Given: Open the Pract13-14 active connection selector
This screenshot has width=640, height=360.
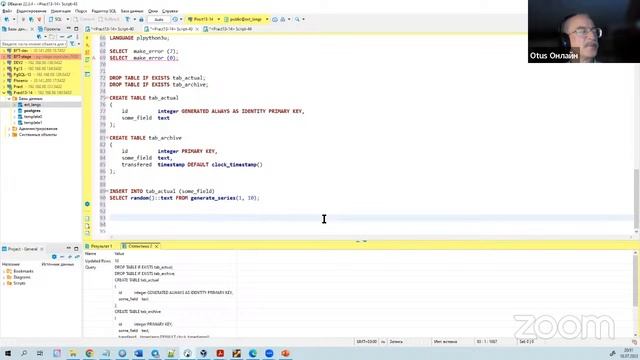Looking at the screenshot, I should (203, 19).
